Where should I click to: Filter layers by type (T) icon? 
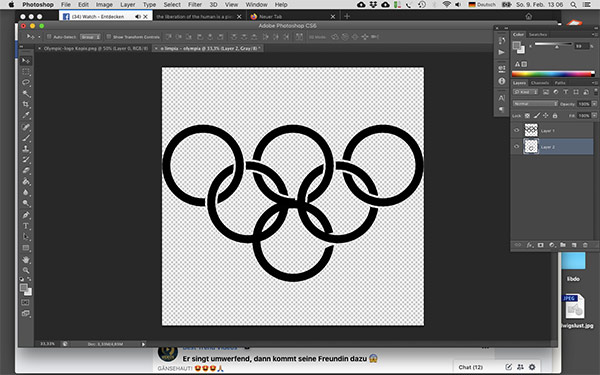[566, 92]
